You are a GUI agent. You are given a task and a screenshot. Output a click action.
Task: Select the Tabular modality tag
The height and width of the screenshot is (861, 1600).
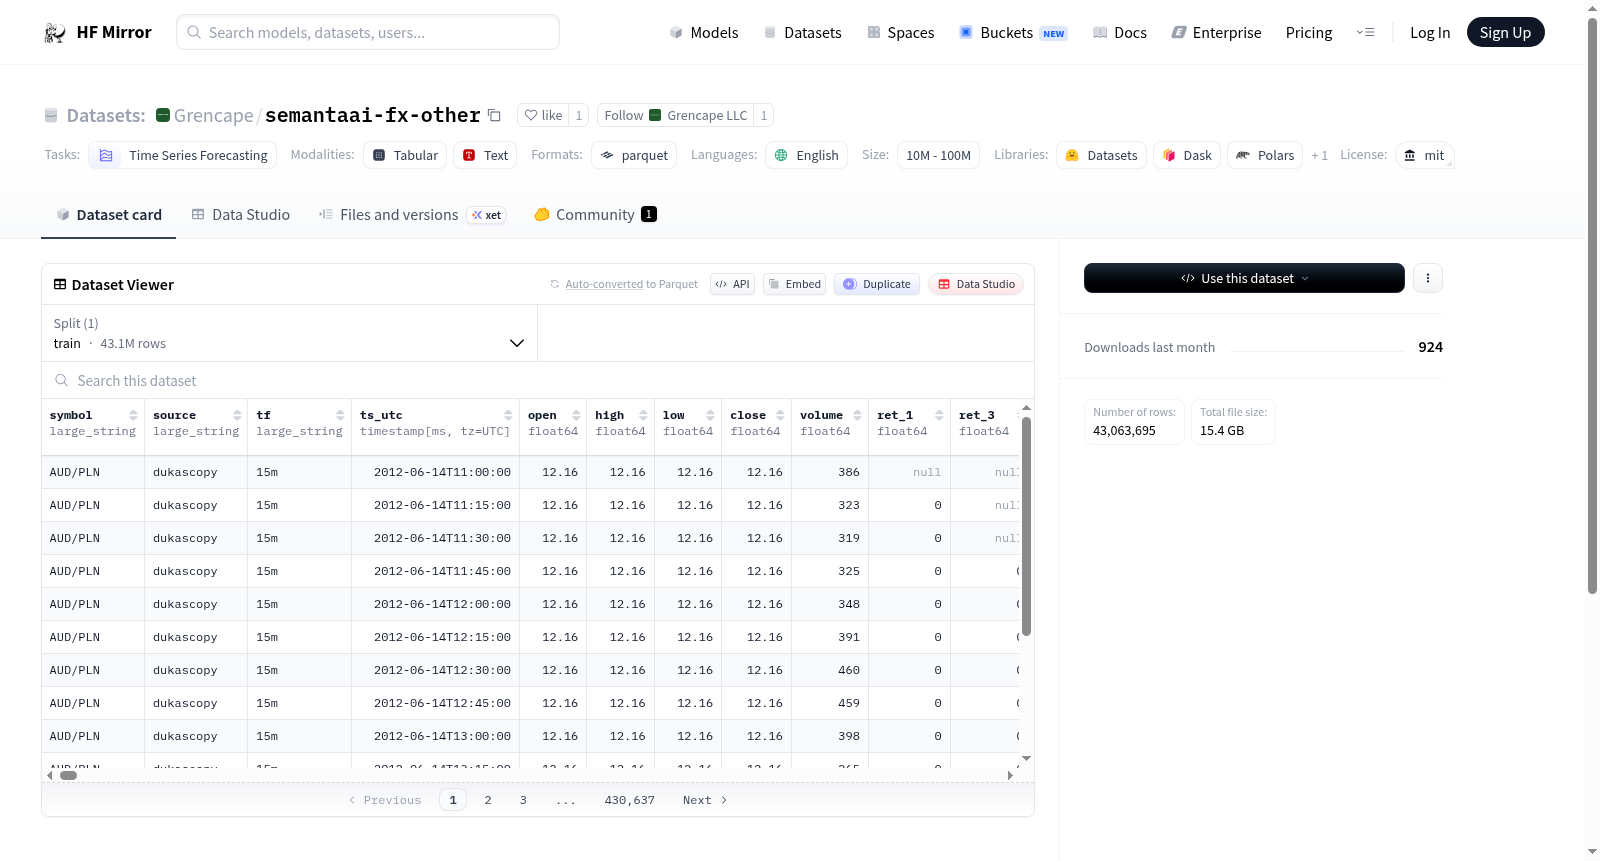(405, 155)
